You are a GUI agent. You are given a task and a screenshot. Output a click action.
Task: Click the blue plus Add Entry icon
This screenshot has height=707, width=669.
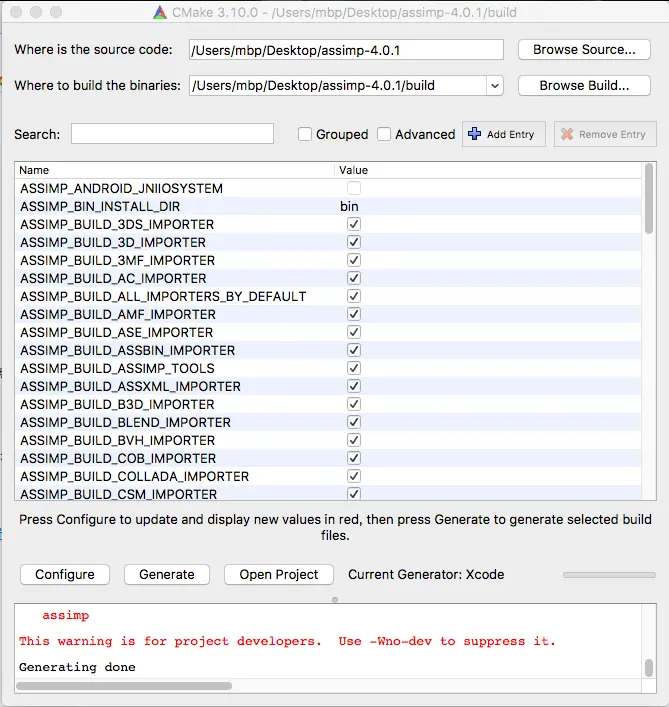click(474, 134)
